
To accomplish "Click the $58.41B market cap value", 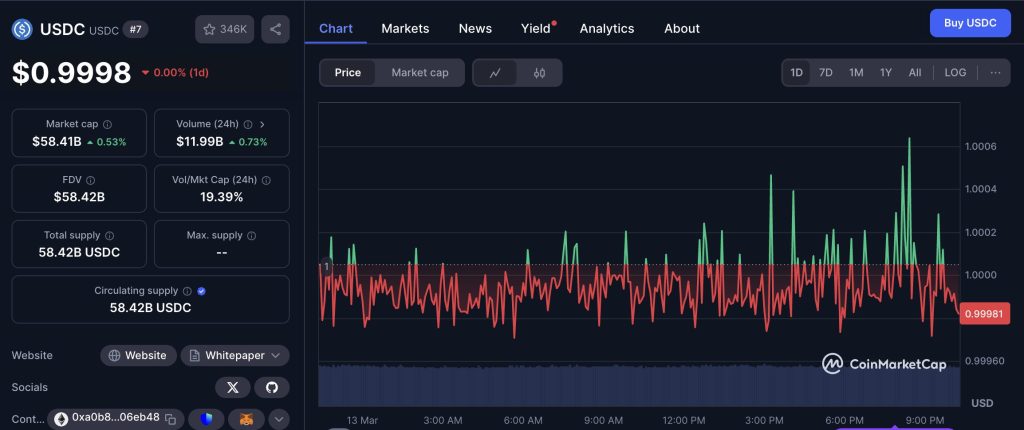I will (57, 141).
